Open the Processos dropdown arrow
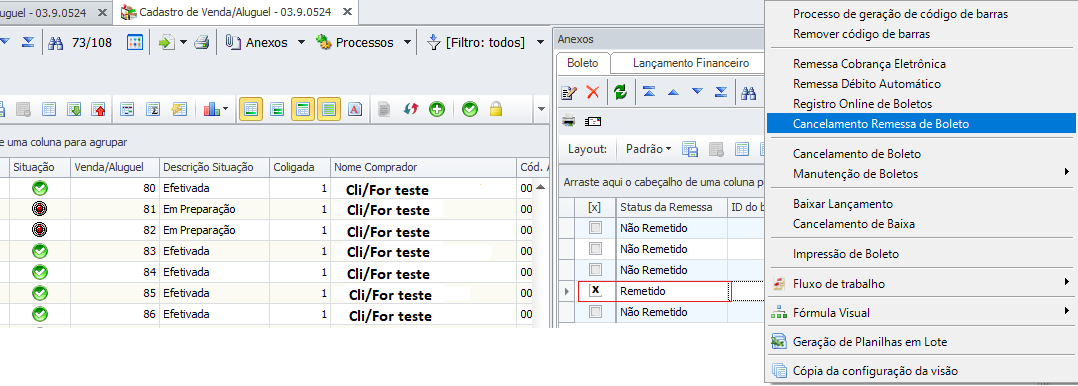Image resolution: width=1078 pixels, height=386 pixels. click(407, 43)
